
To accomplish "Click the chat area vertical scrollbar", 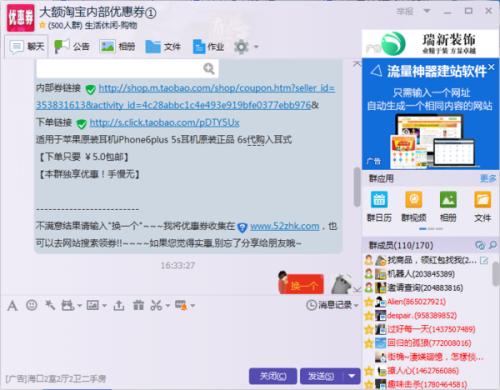I will point(357,187).
